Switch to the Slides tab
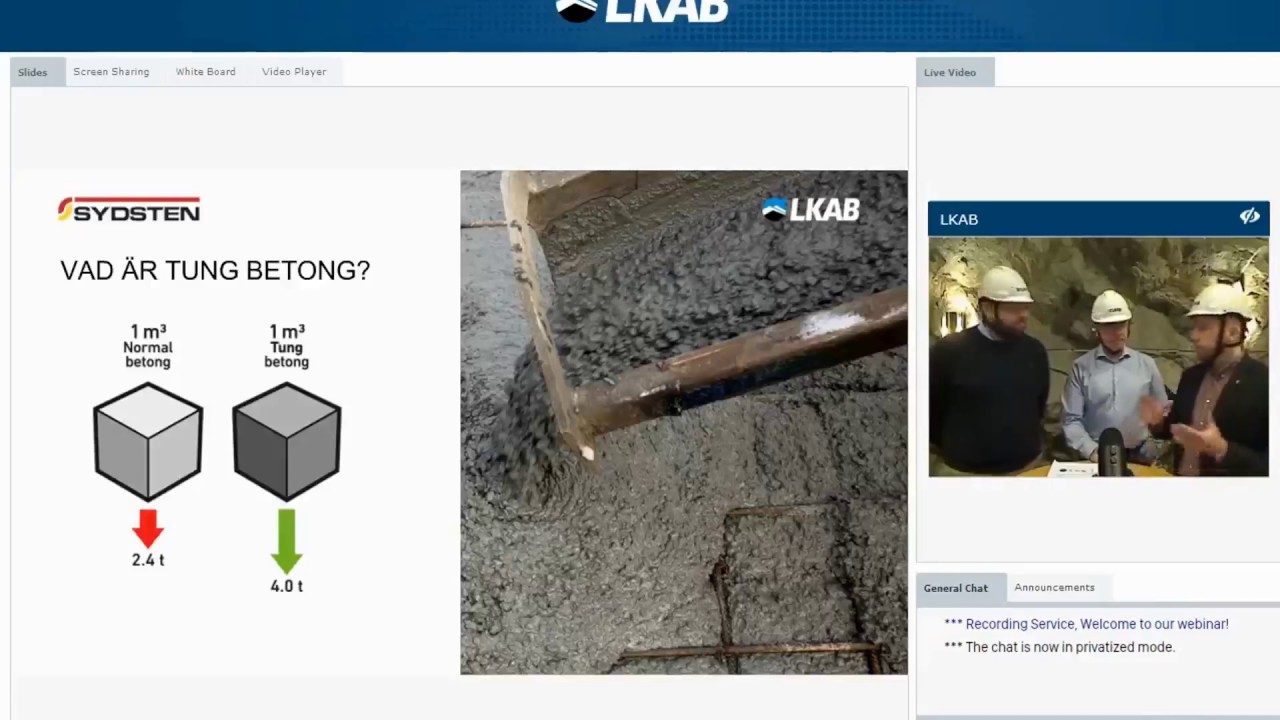The image size is (1280, 720). [33, 72]
